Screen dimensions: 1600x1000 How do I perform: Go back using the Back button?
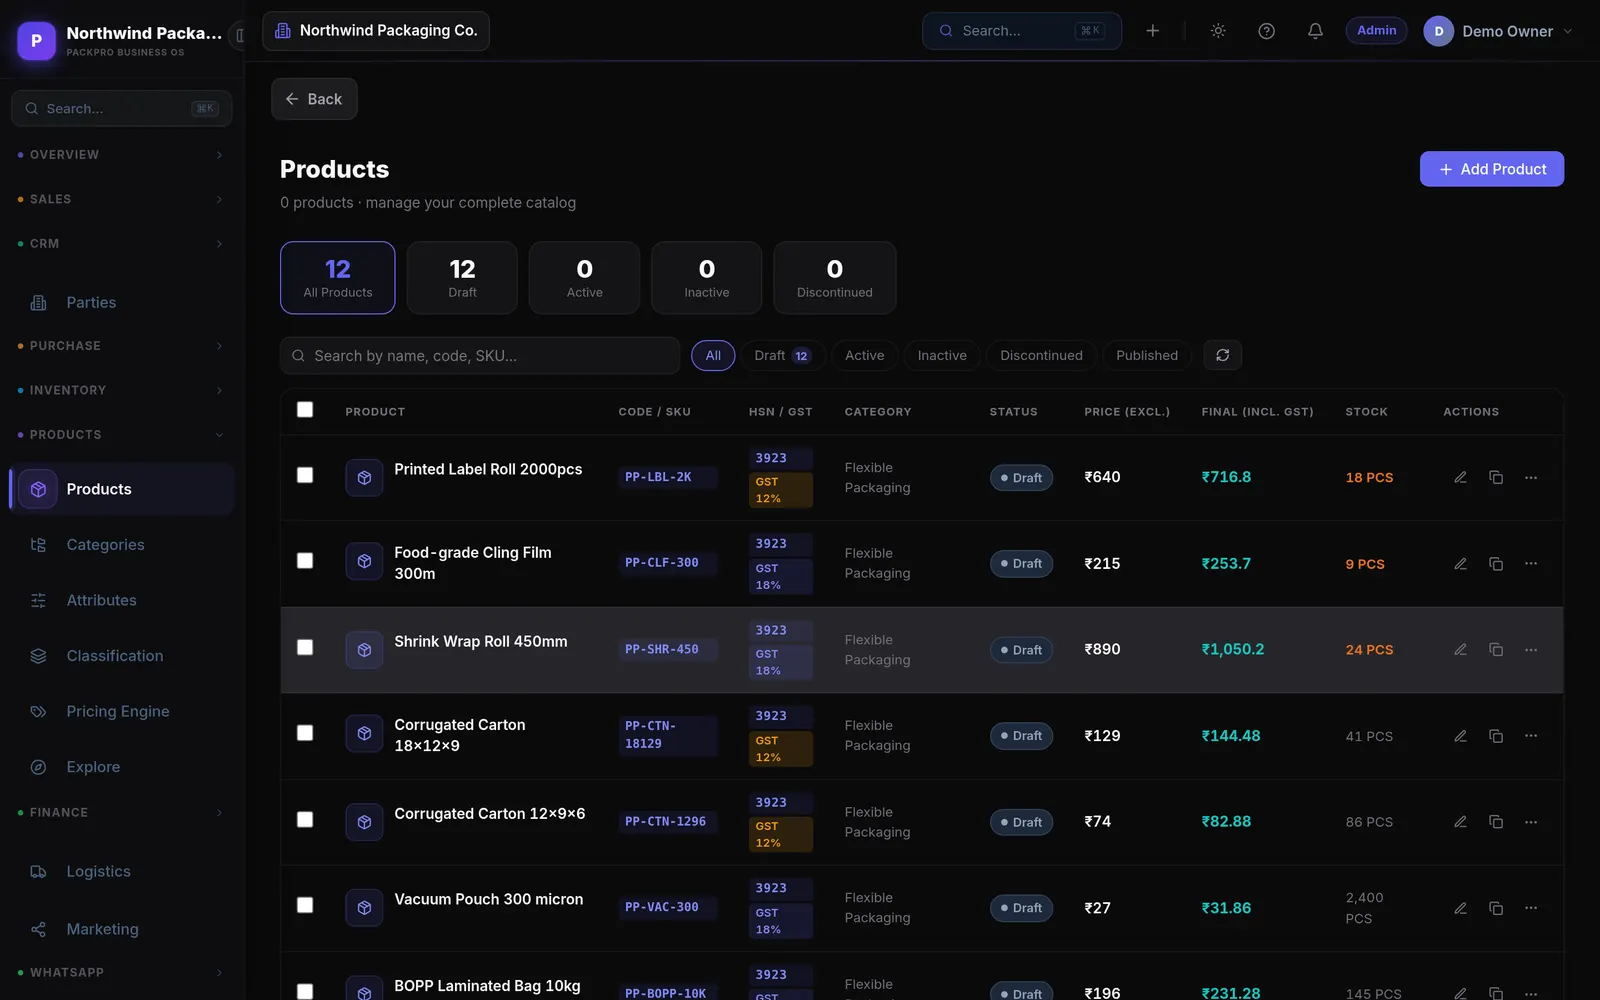314,99
